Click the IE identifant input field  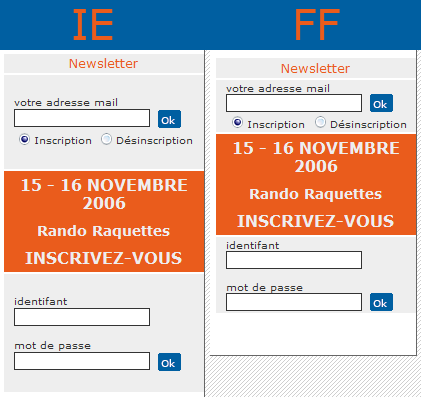82,317
